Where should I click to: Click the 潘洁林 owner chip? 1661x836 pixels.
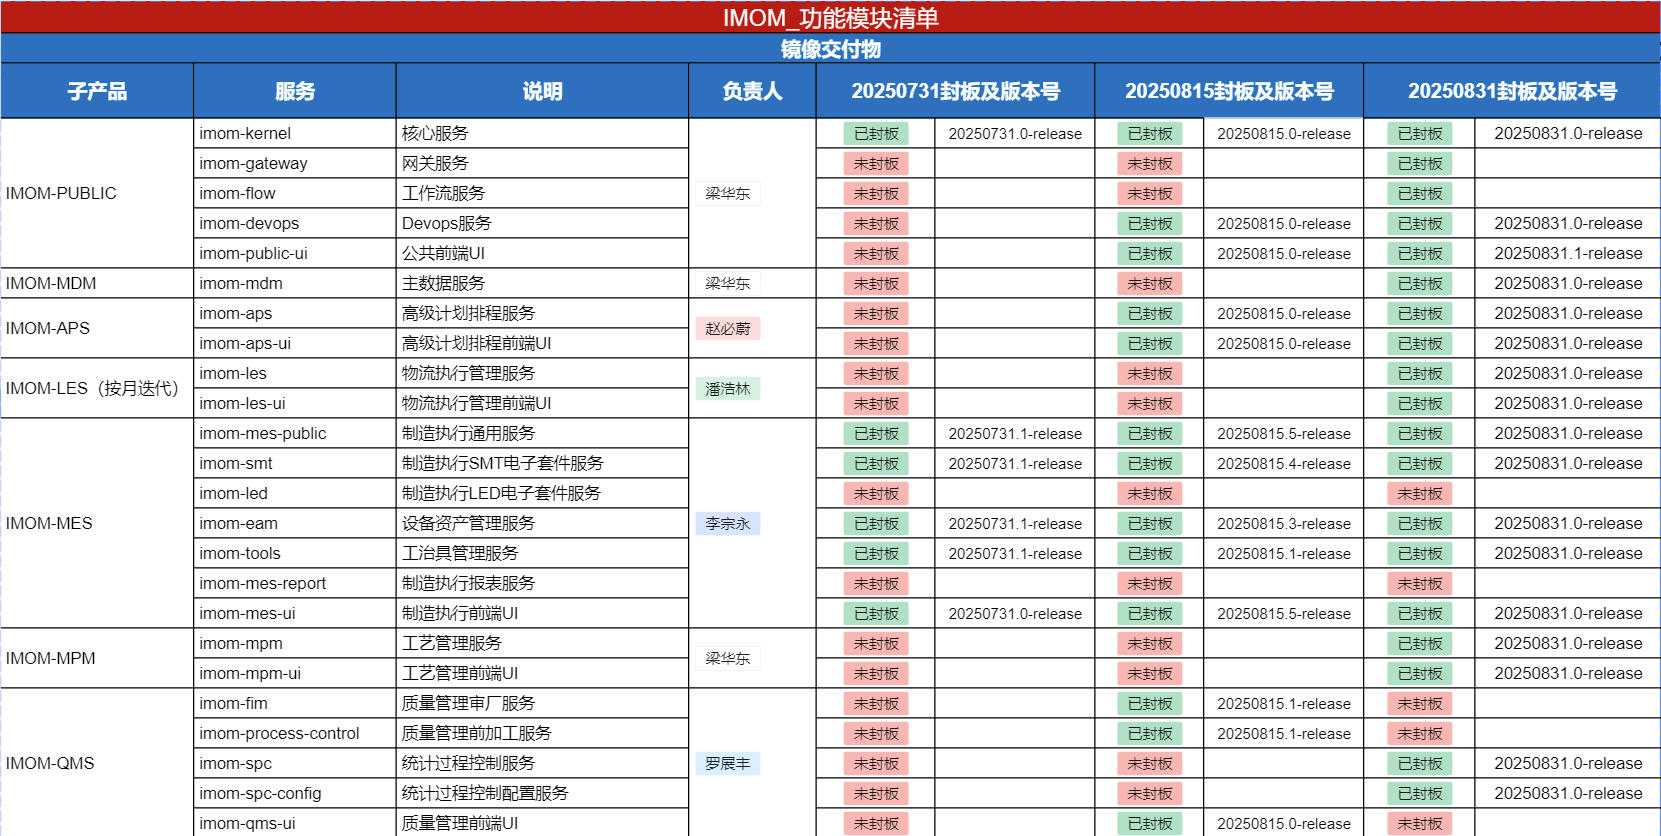pyautogui.click(x=728, y=389)
